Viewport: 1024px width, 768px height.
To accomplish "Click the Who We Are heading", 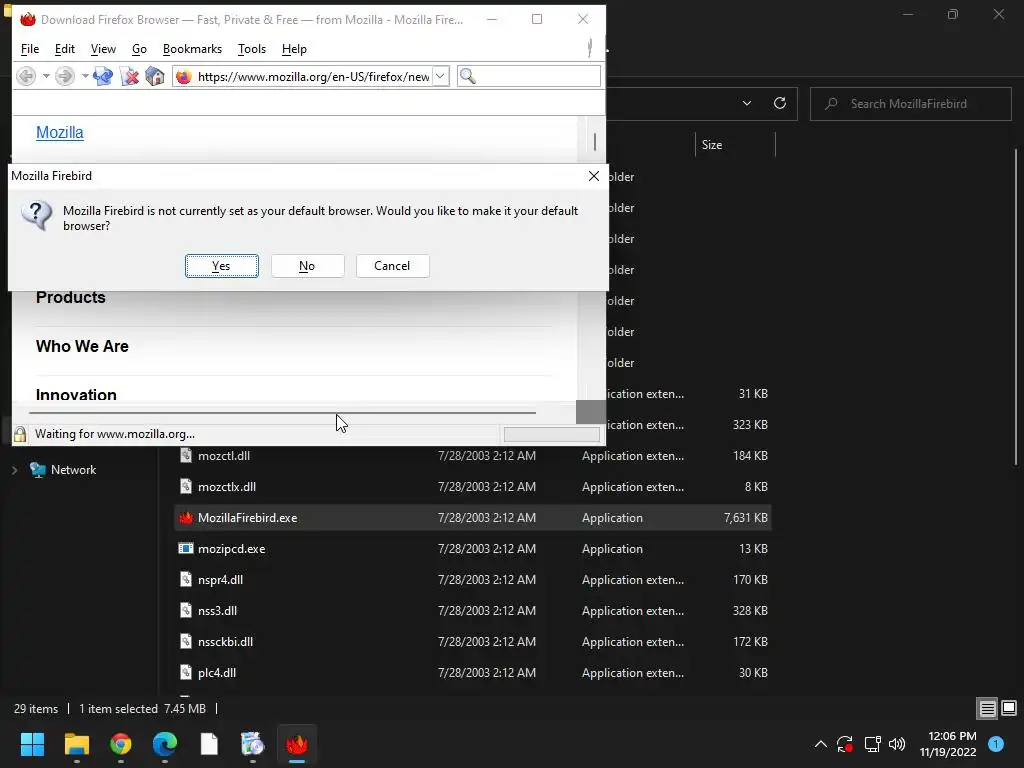I will 82,346.
